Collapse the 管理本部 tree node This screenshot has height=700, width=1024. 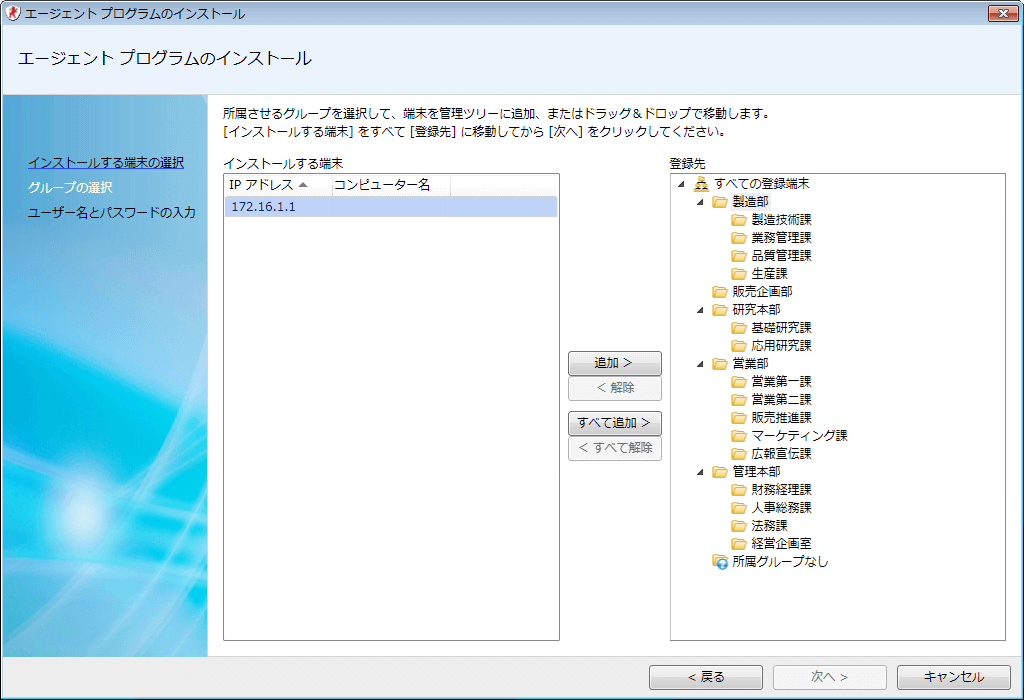pos(700,472)
